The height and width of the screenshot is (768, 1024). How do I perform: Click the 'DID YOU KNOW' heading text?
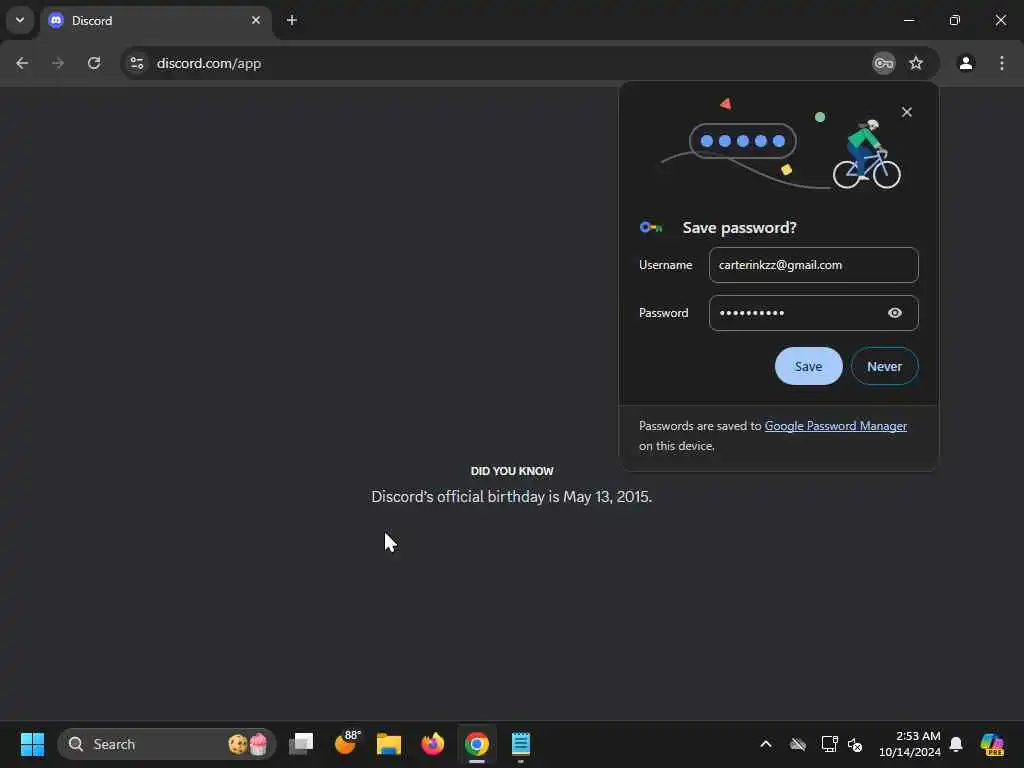pyautogui.click(x=512, y=471)
